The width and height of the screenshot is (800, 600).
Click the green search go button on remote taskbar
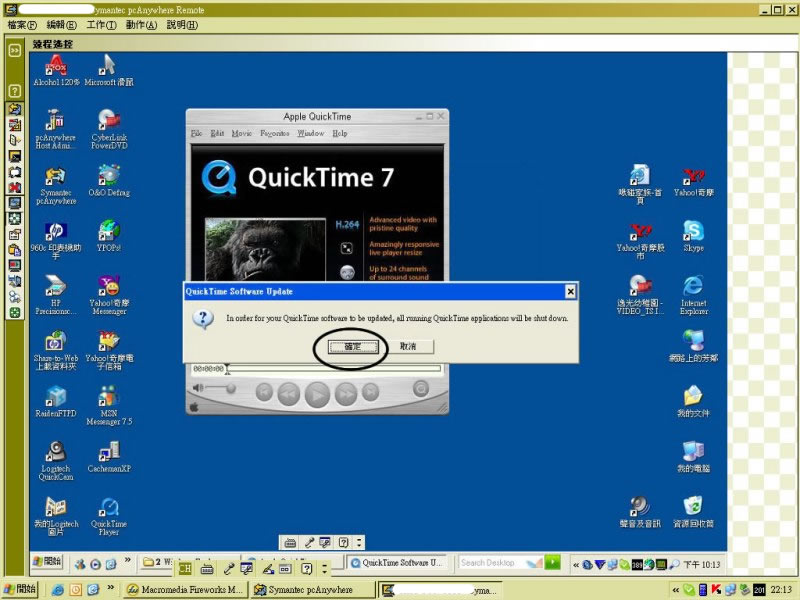tap(553, 563)
